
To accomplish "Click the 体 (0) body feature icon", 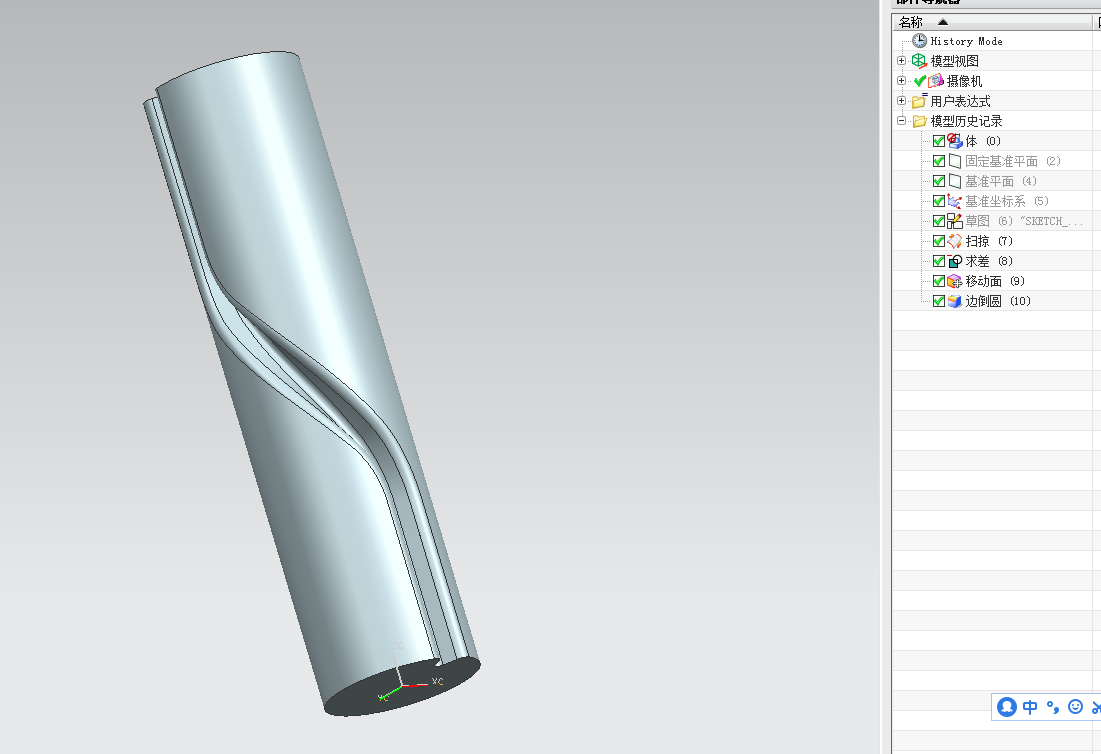I will [954, 140].
